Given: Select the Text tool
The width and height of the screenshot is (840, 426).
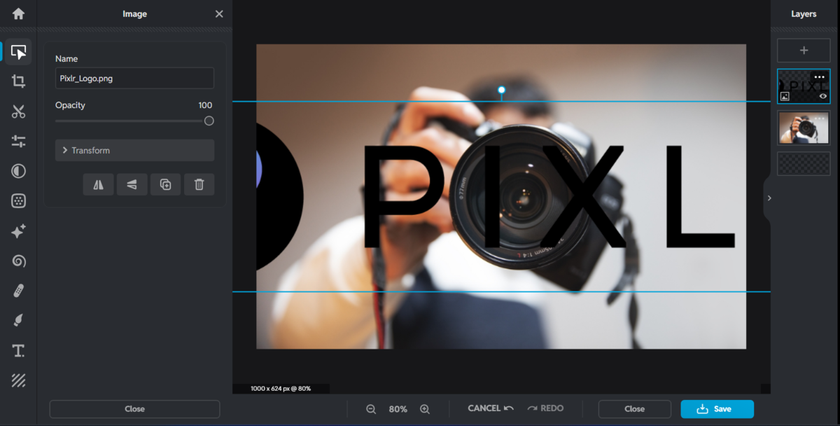Looking at the screenshot, I should 18,350.
